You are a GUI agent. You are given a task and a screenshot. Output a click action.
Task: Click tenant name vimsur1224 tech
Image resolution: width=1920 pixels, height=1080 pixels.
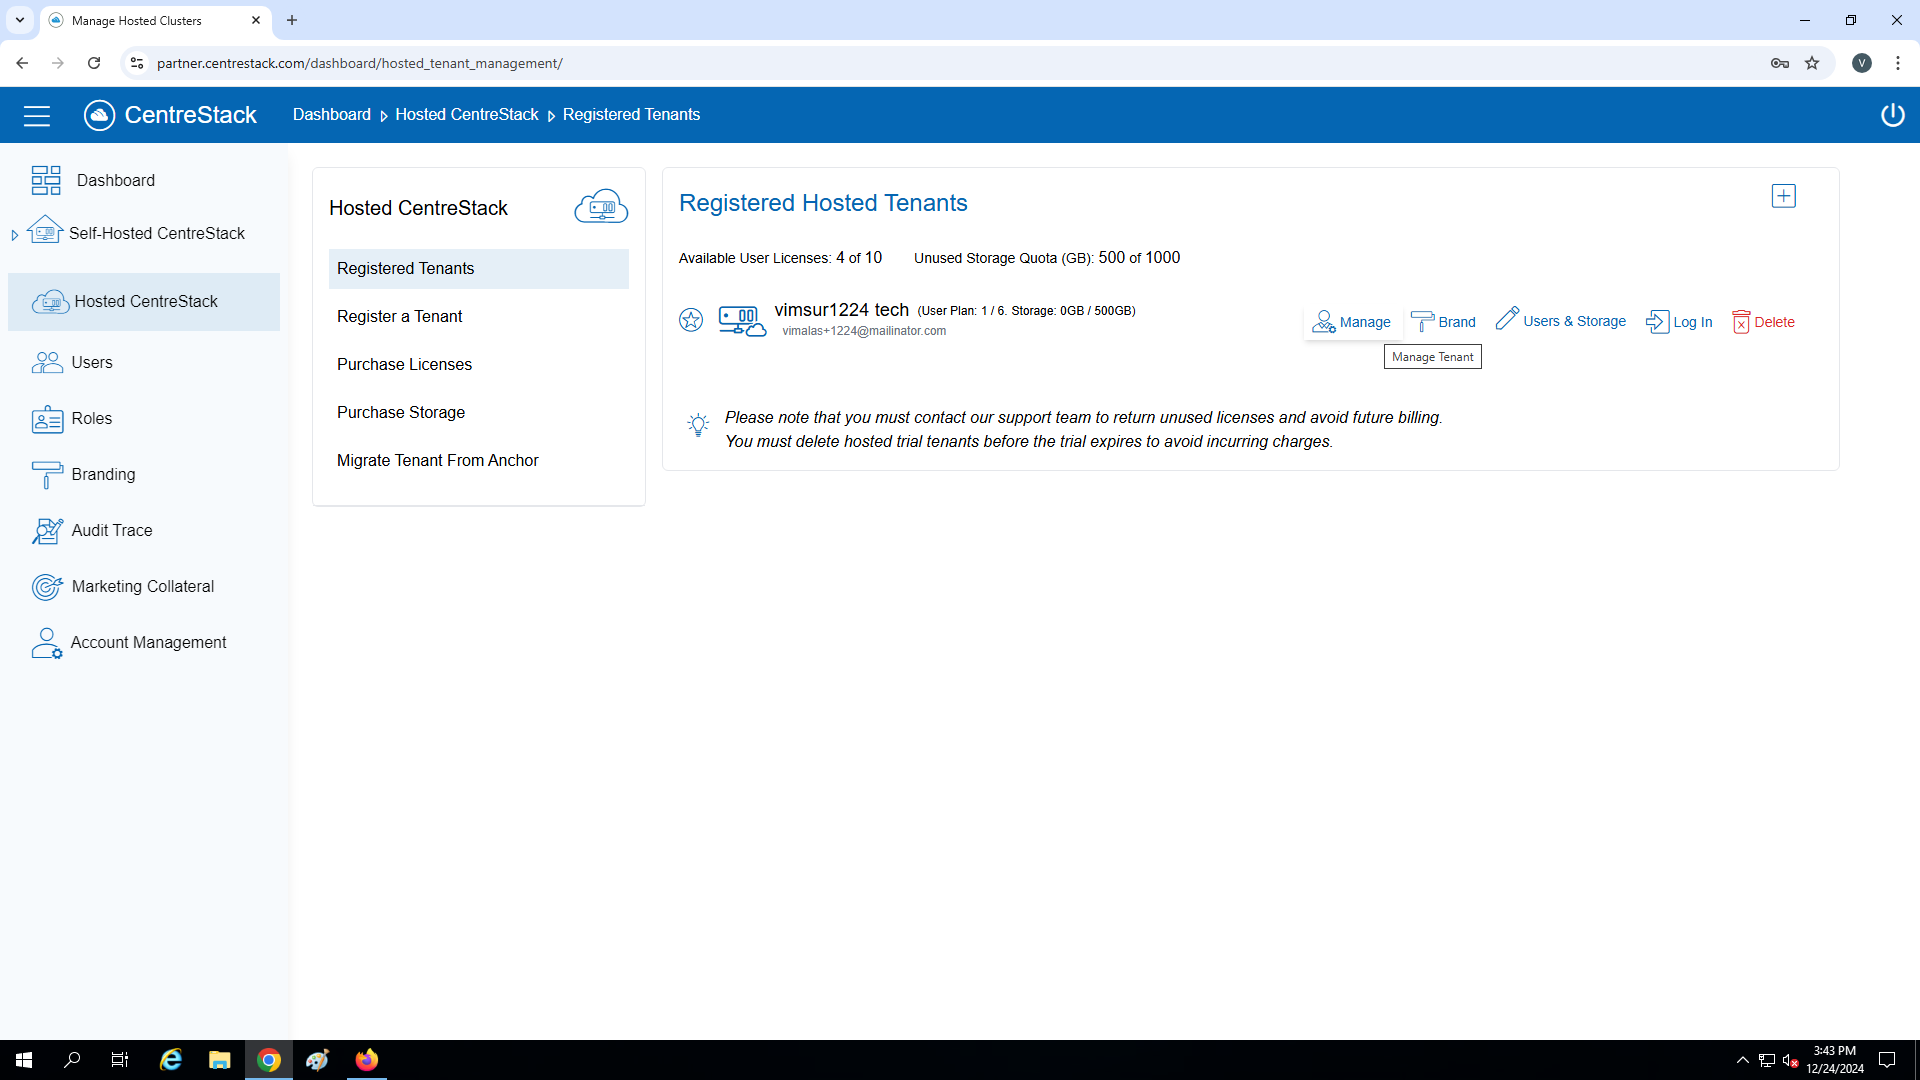841,310
